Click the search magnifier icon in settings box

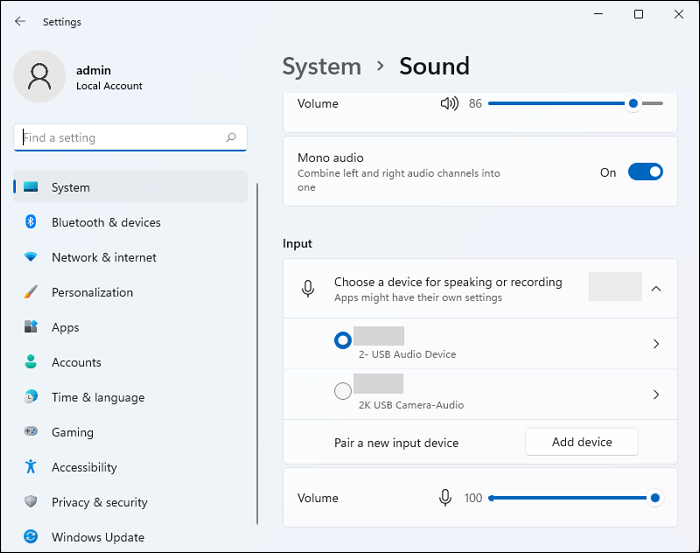pos(231,138)
